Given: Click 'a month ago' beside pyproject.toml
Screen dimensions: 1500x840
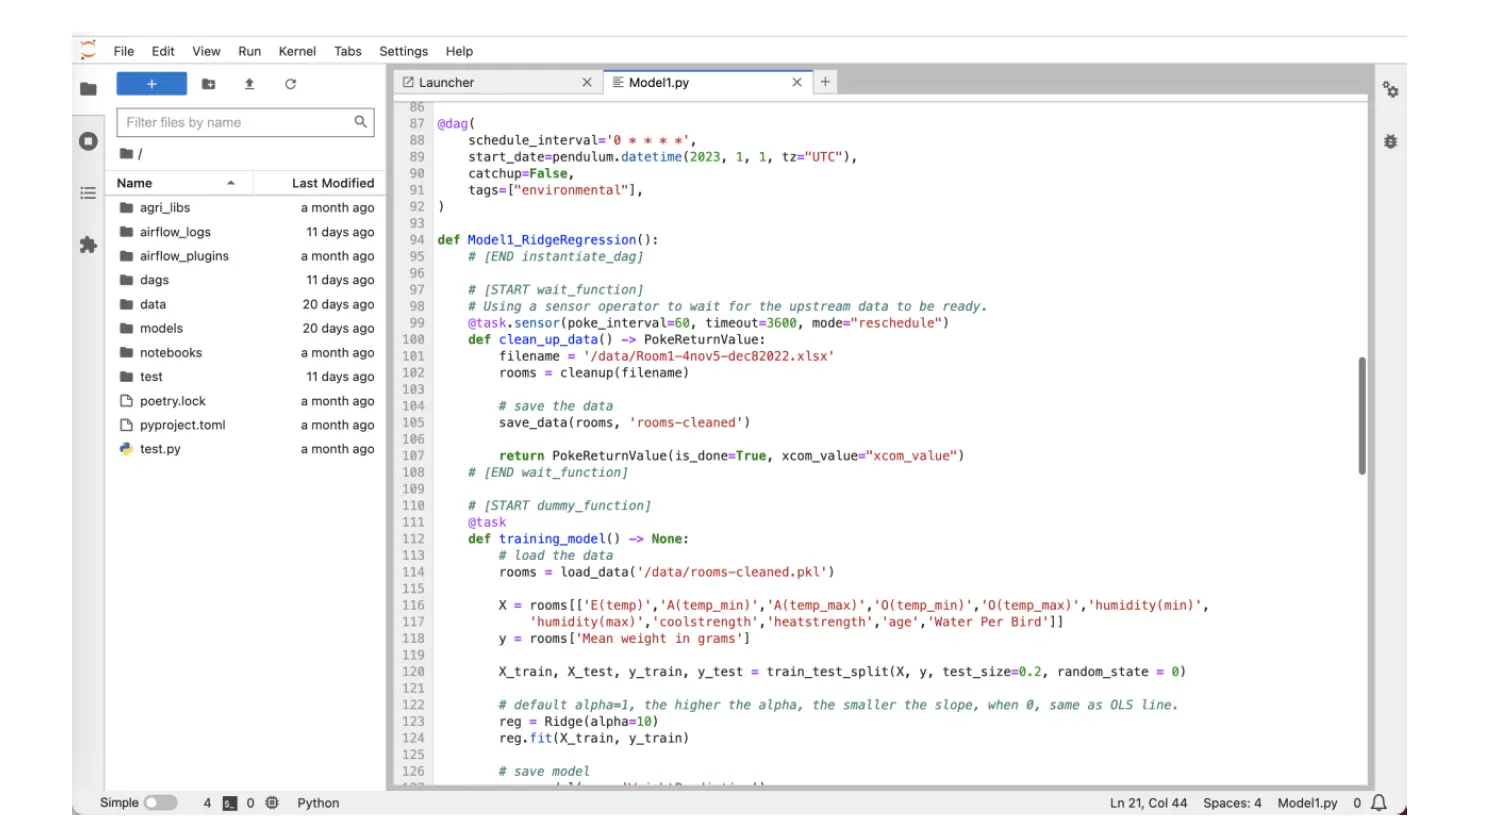Looking at the screenshot, I should coord(337,425).
